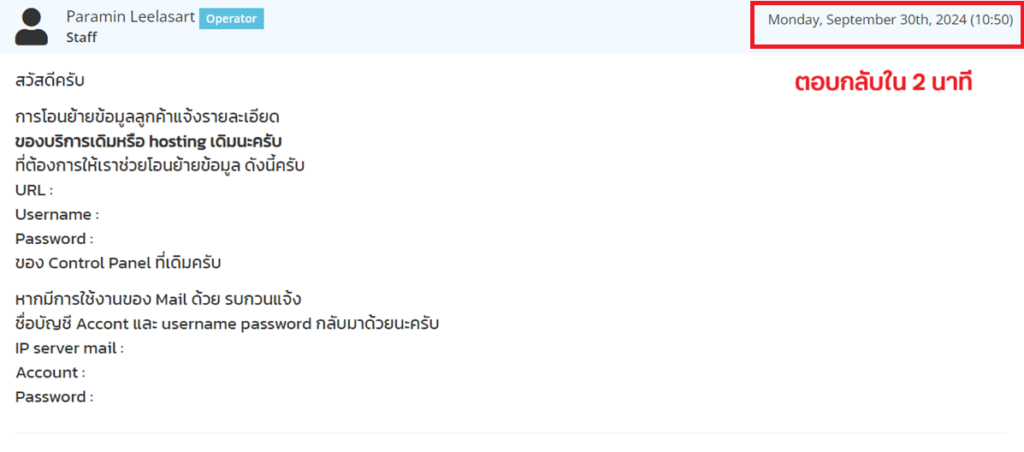Click the Username : line
The width and height of the screenshot is (1024, 452).
point(57,214)
